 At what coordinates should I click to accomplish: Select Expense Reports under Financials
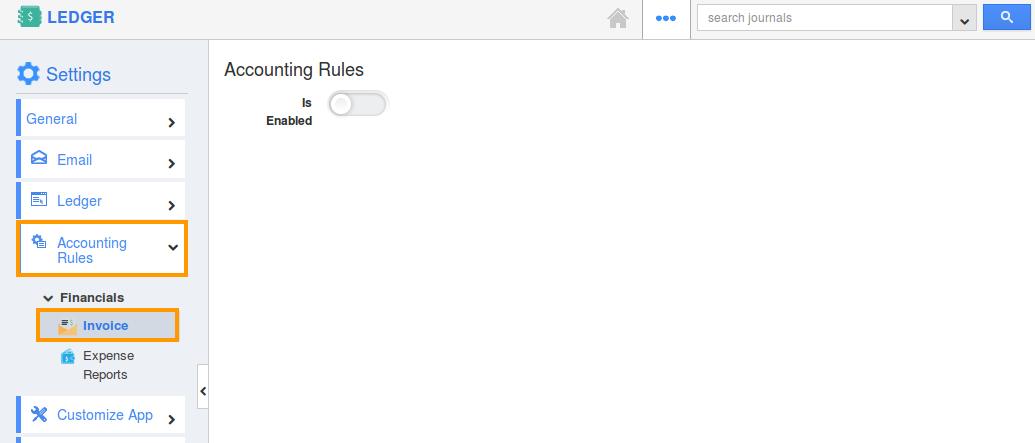click(x=108, y=365)
